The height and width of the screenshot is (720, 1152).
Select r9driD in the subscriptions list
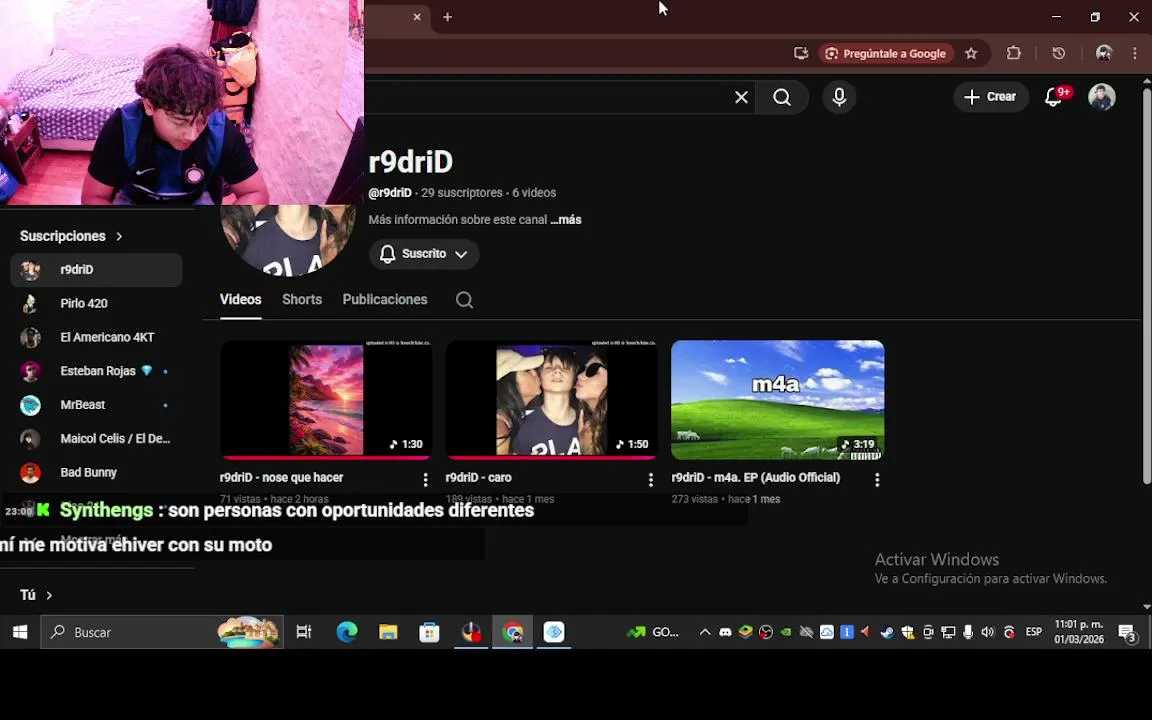click(x=96, y=270)
